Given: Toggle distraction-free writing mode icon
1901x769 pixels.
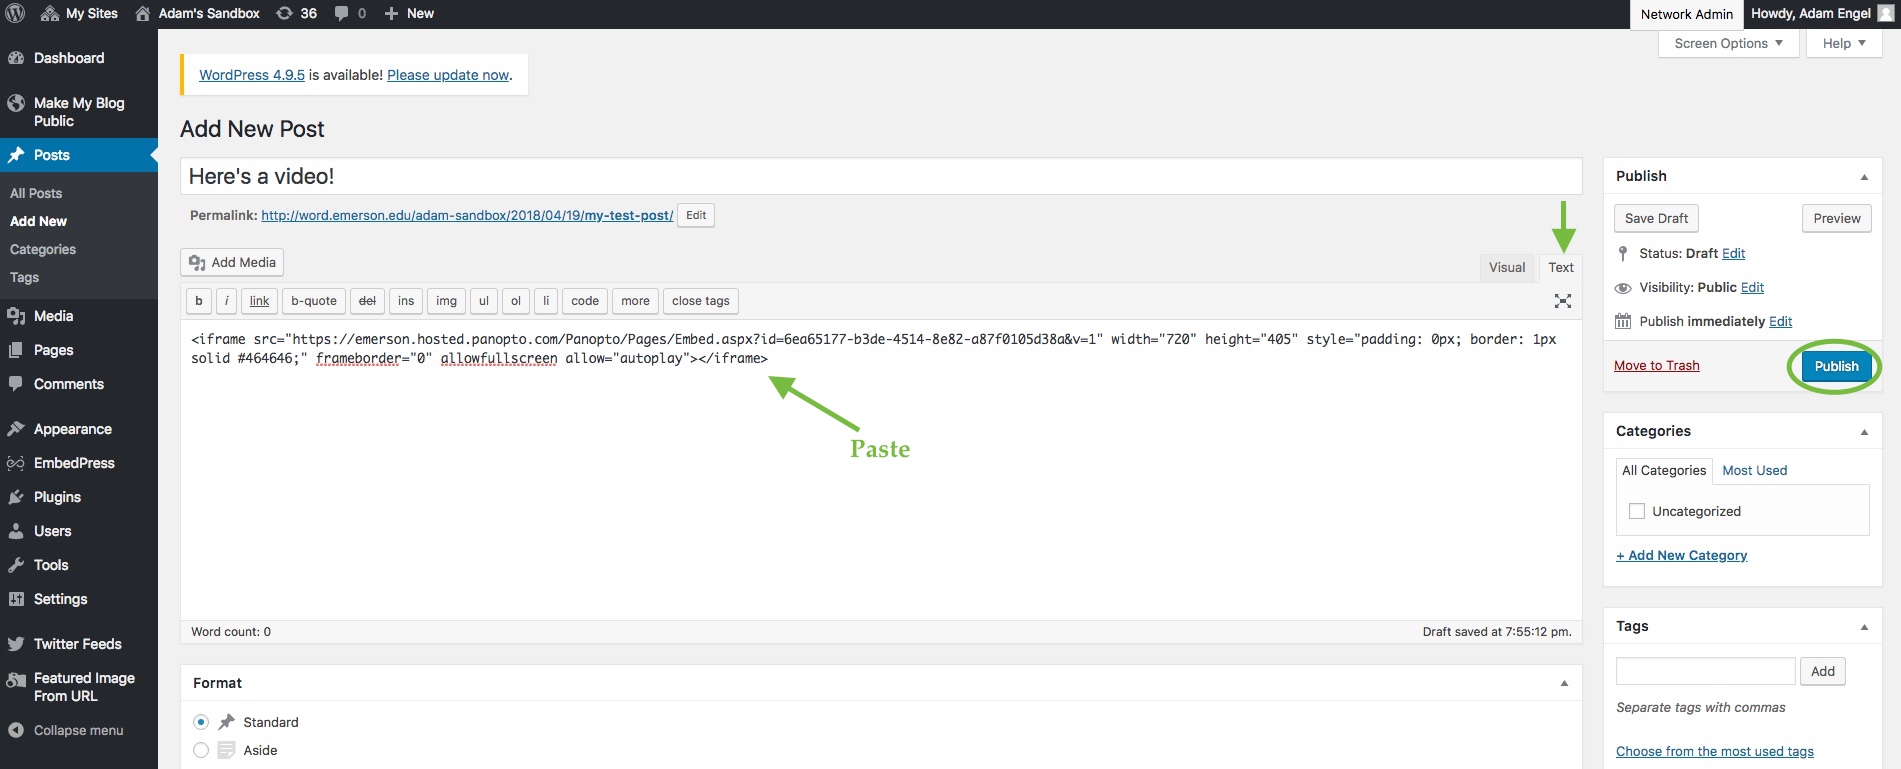Looking at the screenshot, I should click(x=1563, y=301).
